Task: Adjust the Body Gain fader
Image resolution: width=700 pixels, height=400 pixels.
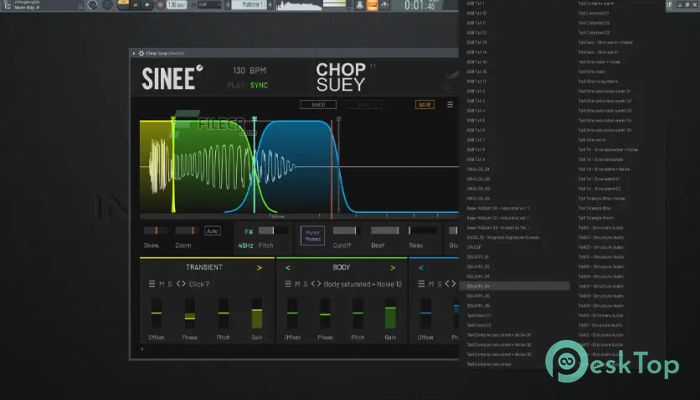Action: coord(390,314)
